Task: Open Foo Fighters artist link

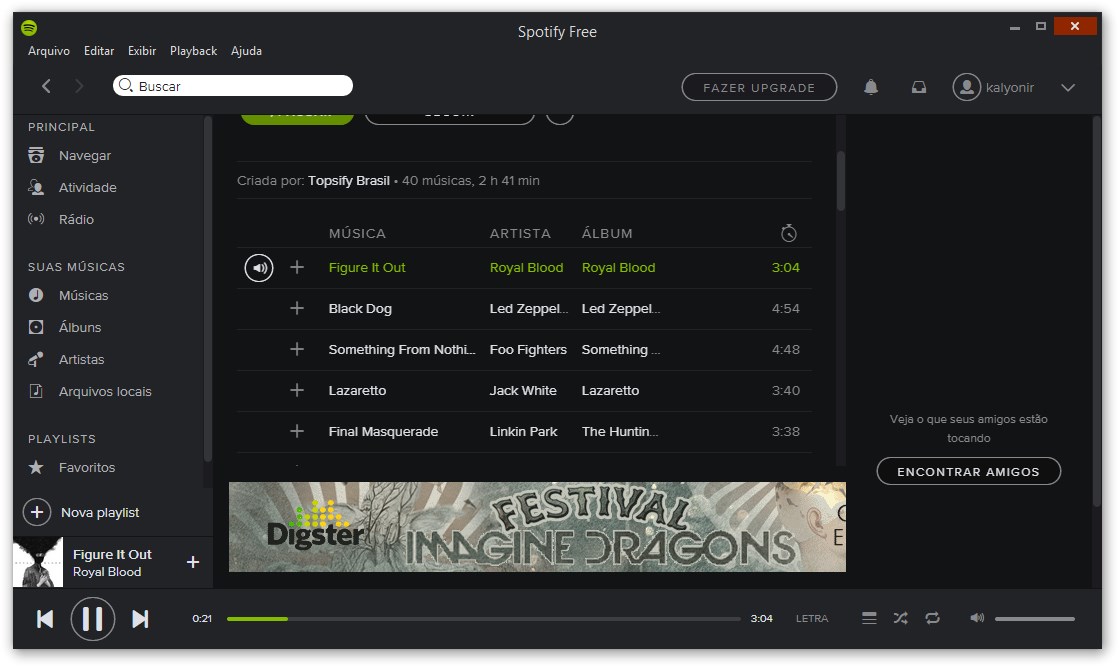Action: point(528,350)
